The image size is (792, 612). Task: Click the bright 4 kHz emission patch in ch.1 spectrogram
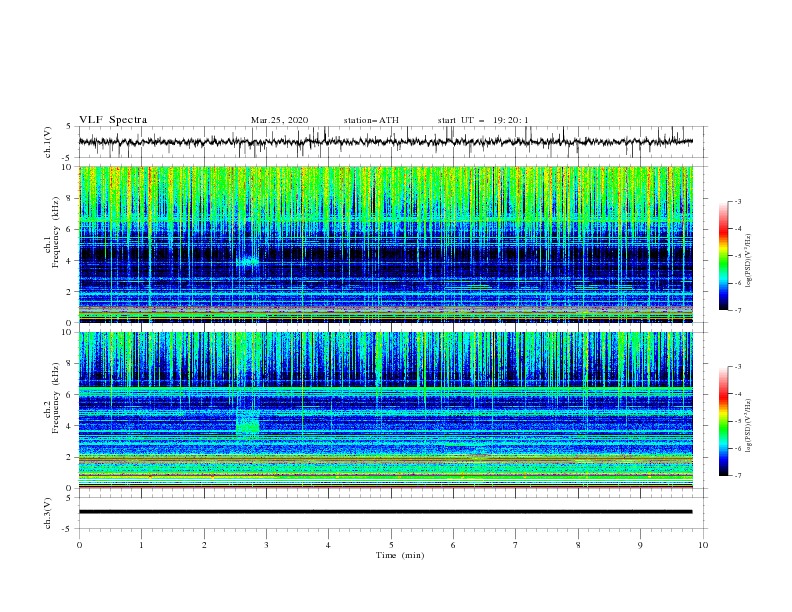click(248, 262)
